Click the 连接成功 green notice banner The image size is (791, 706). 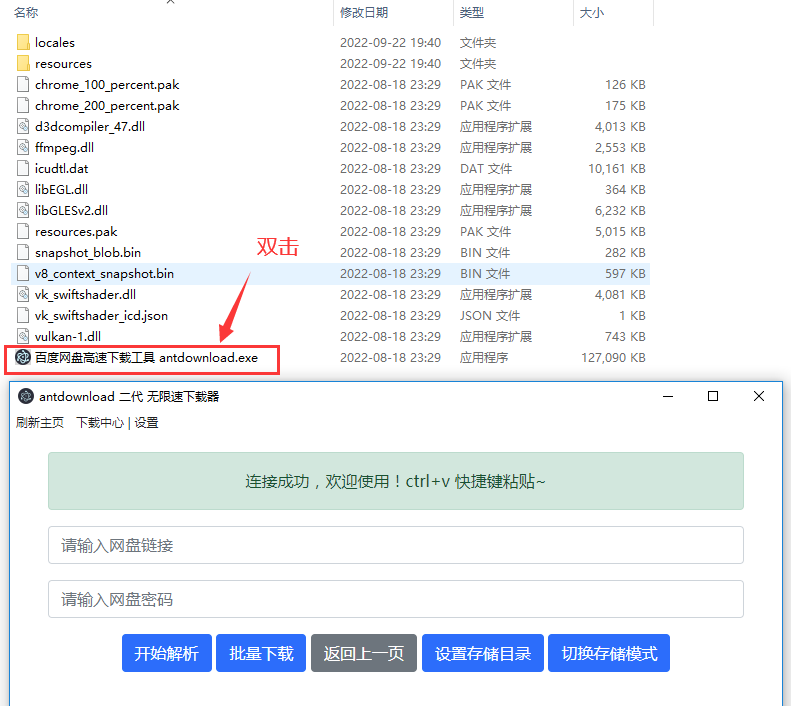click(x=396, y=481)
